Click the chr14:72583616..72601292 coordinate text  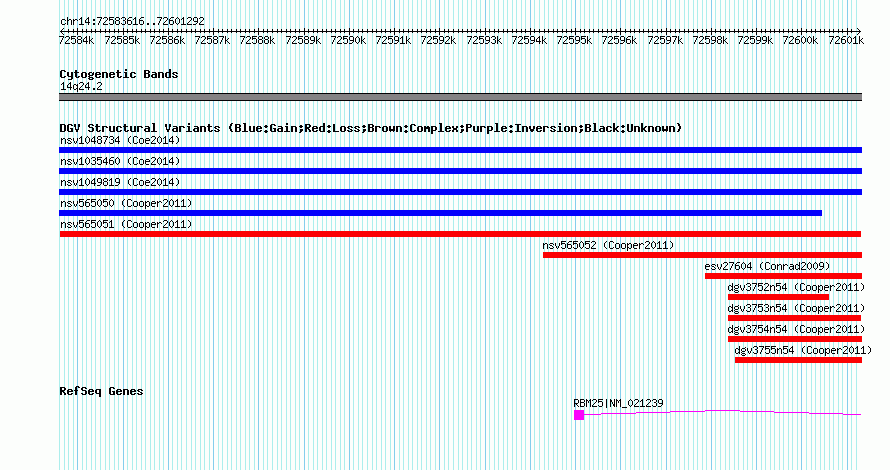(x=132, y=22)
